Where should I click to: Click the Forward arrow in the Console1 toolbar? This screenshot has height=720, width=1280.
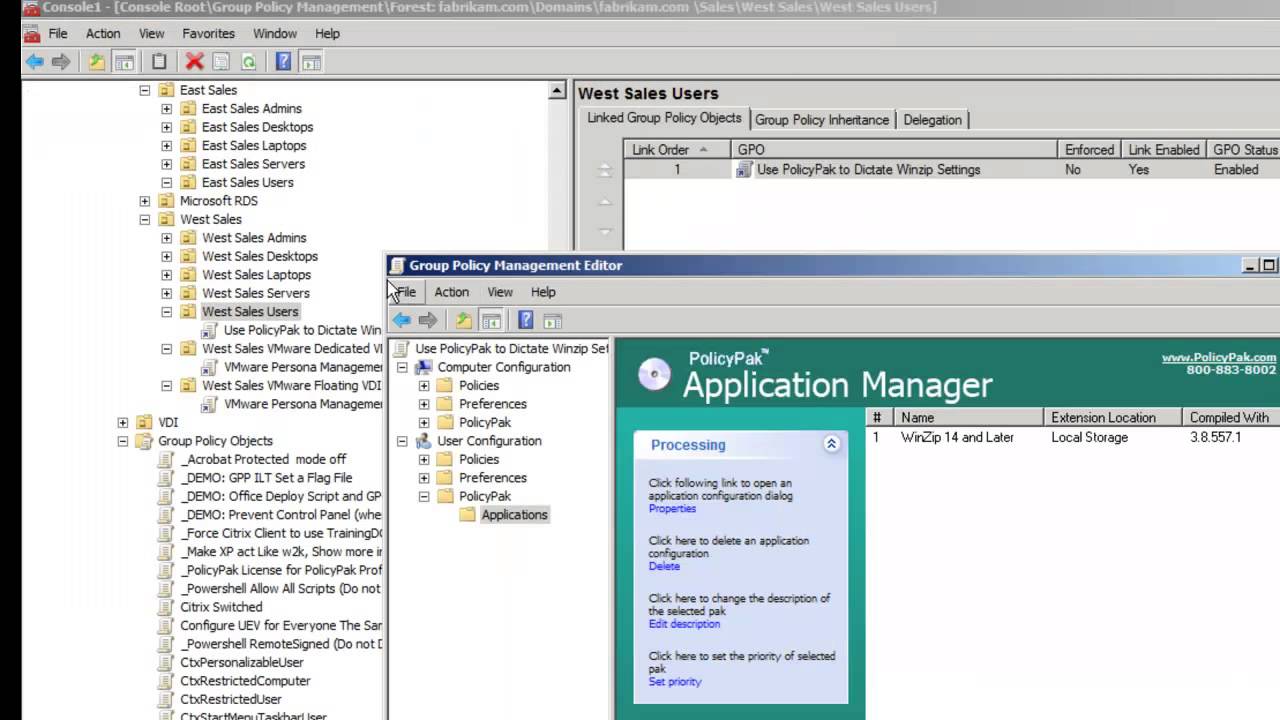61,62
